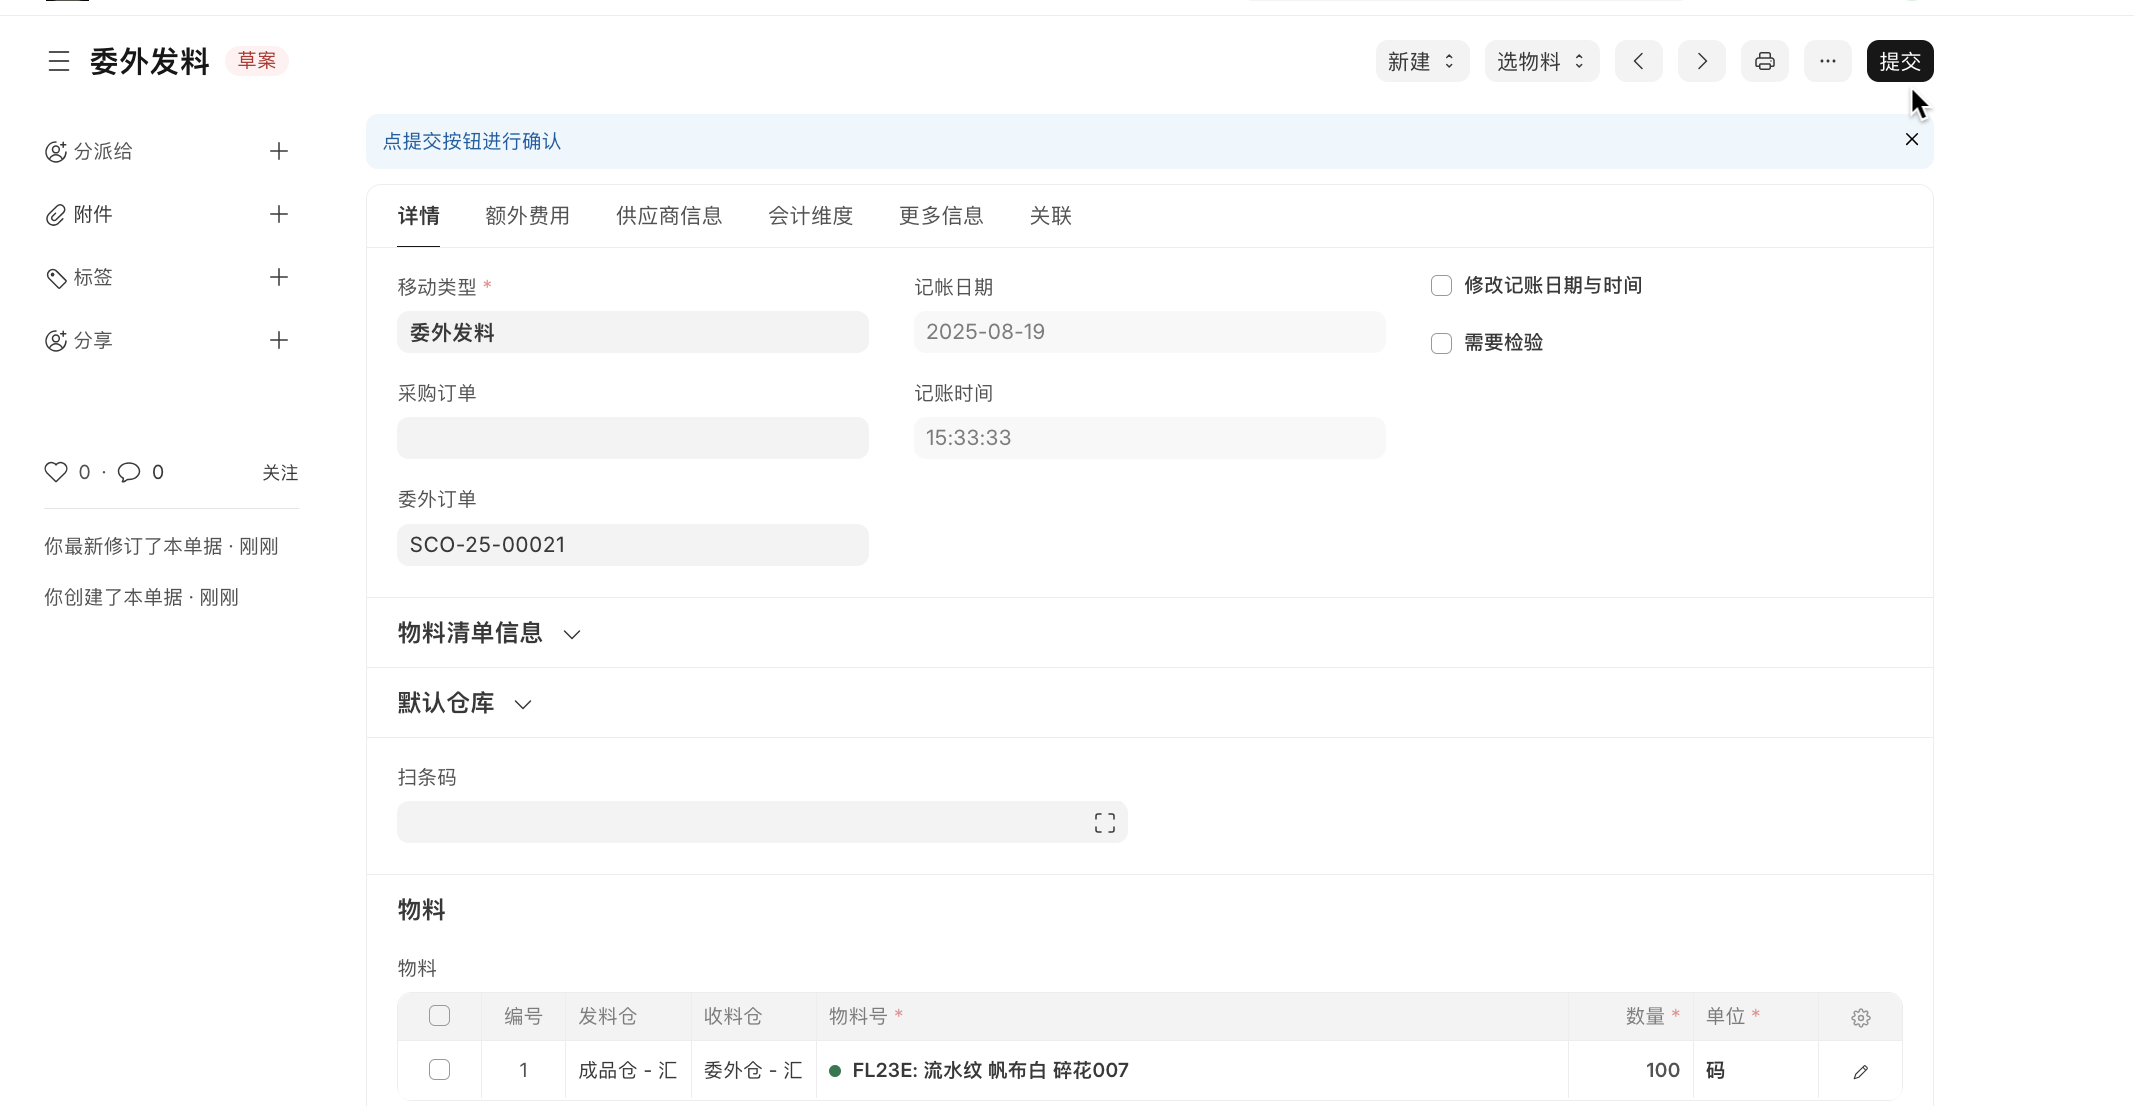Enable 修改记账日期与时间 checkbox
This screenshot has width=2134, height=1106.
click(x=1441, y=286)
